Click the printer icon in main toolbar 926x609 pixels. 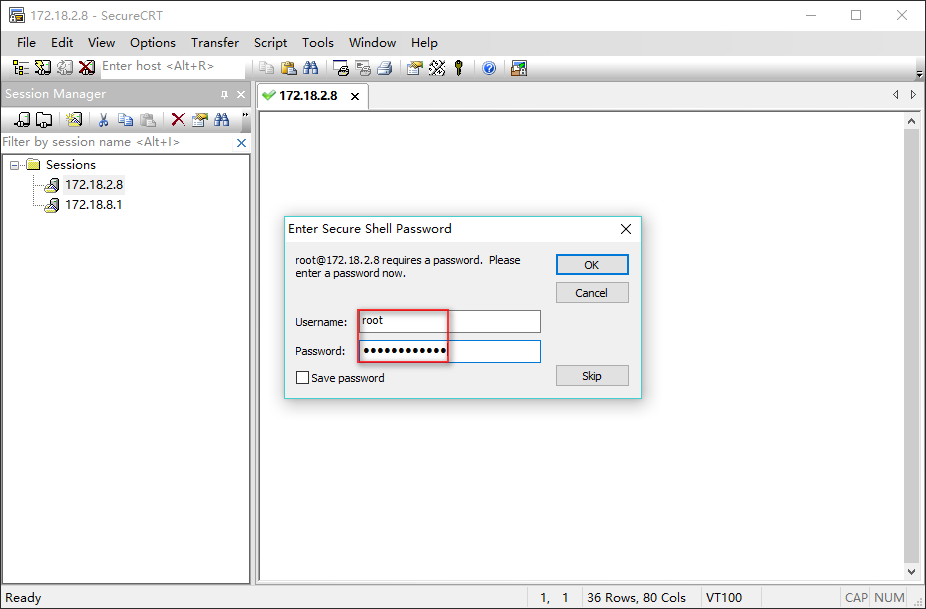(x=384, y=68)
